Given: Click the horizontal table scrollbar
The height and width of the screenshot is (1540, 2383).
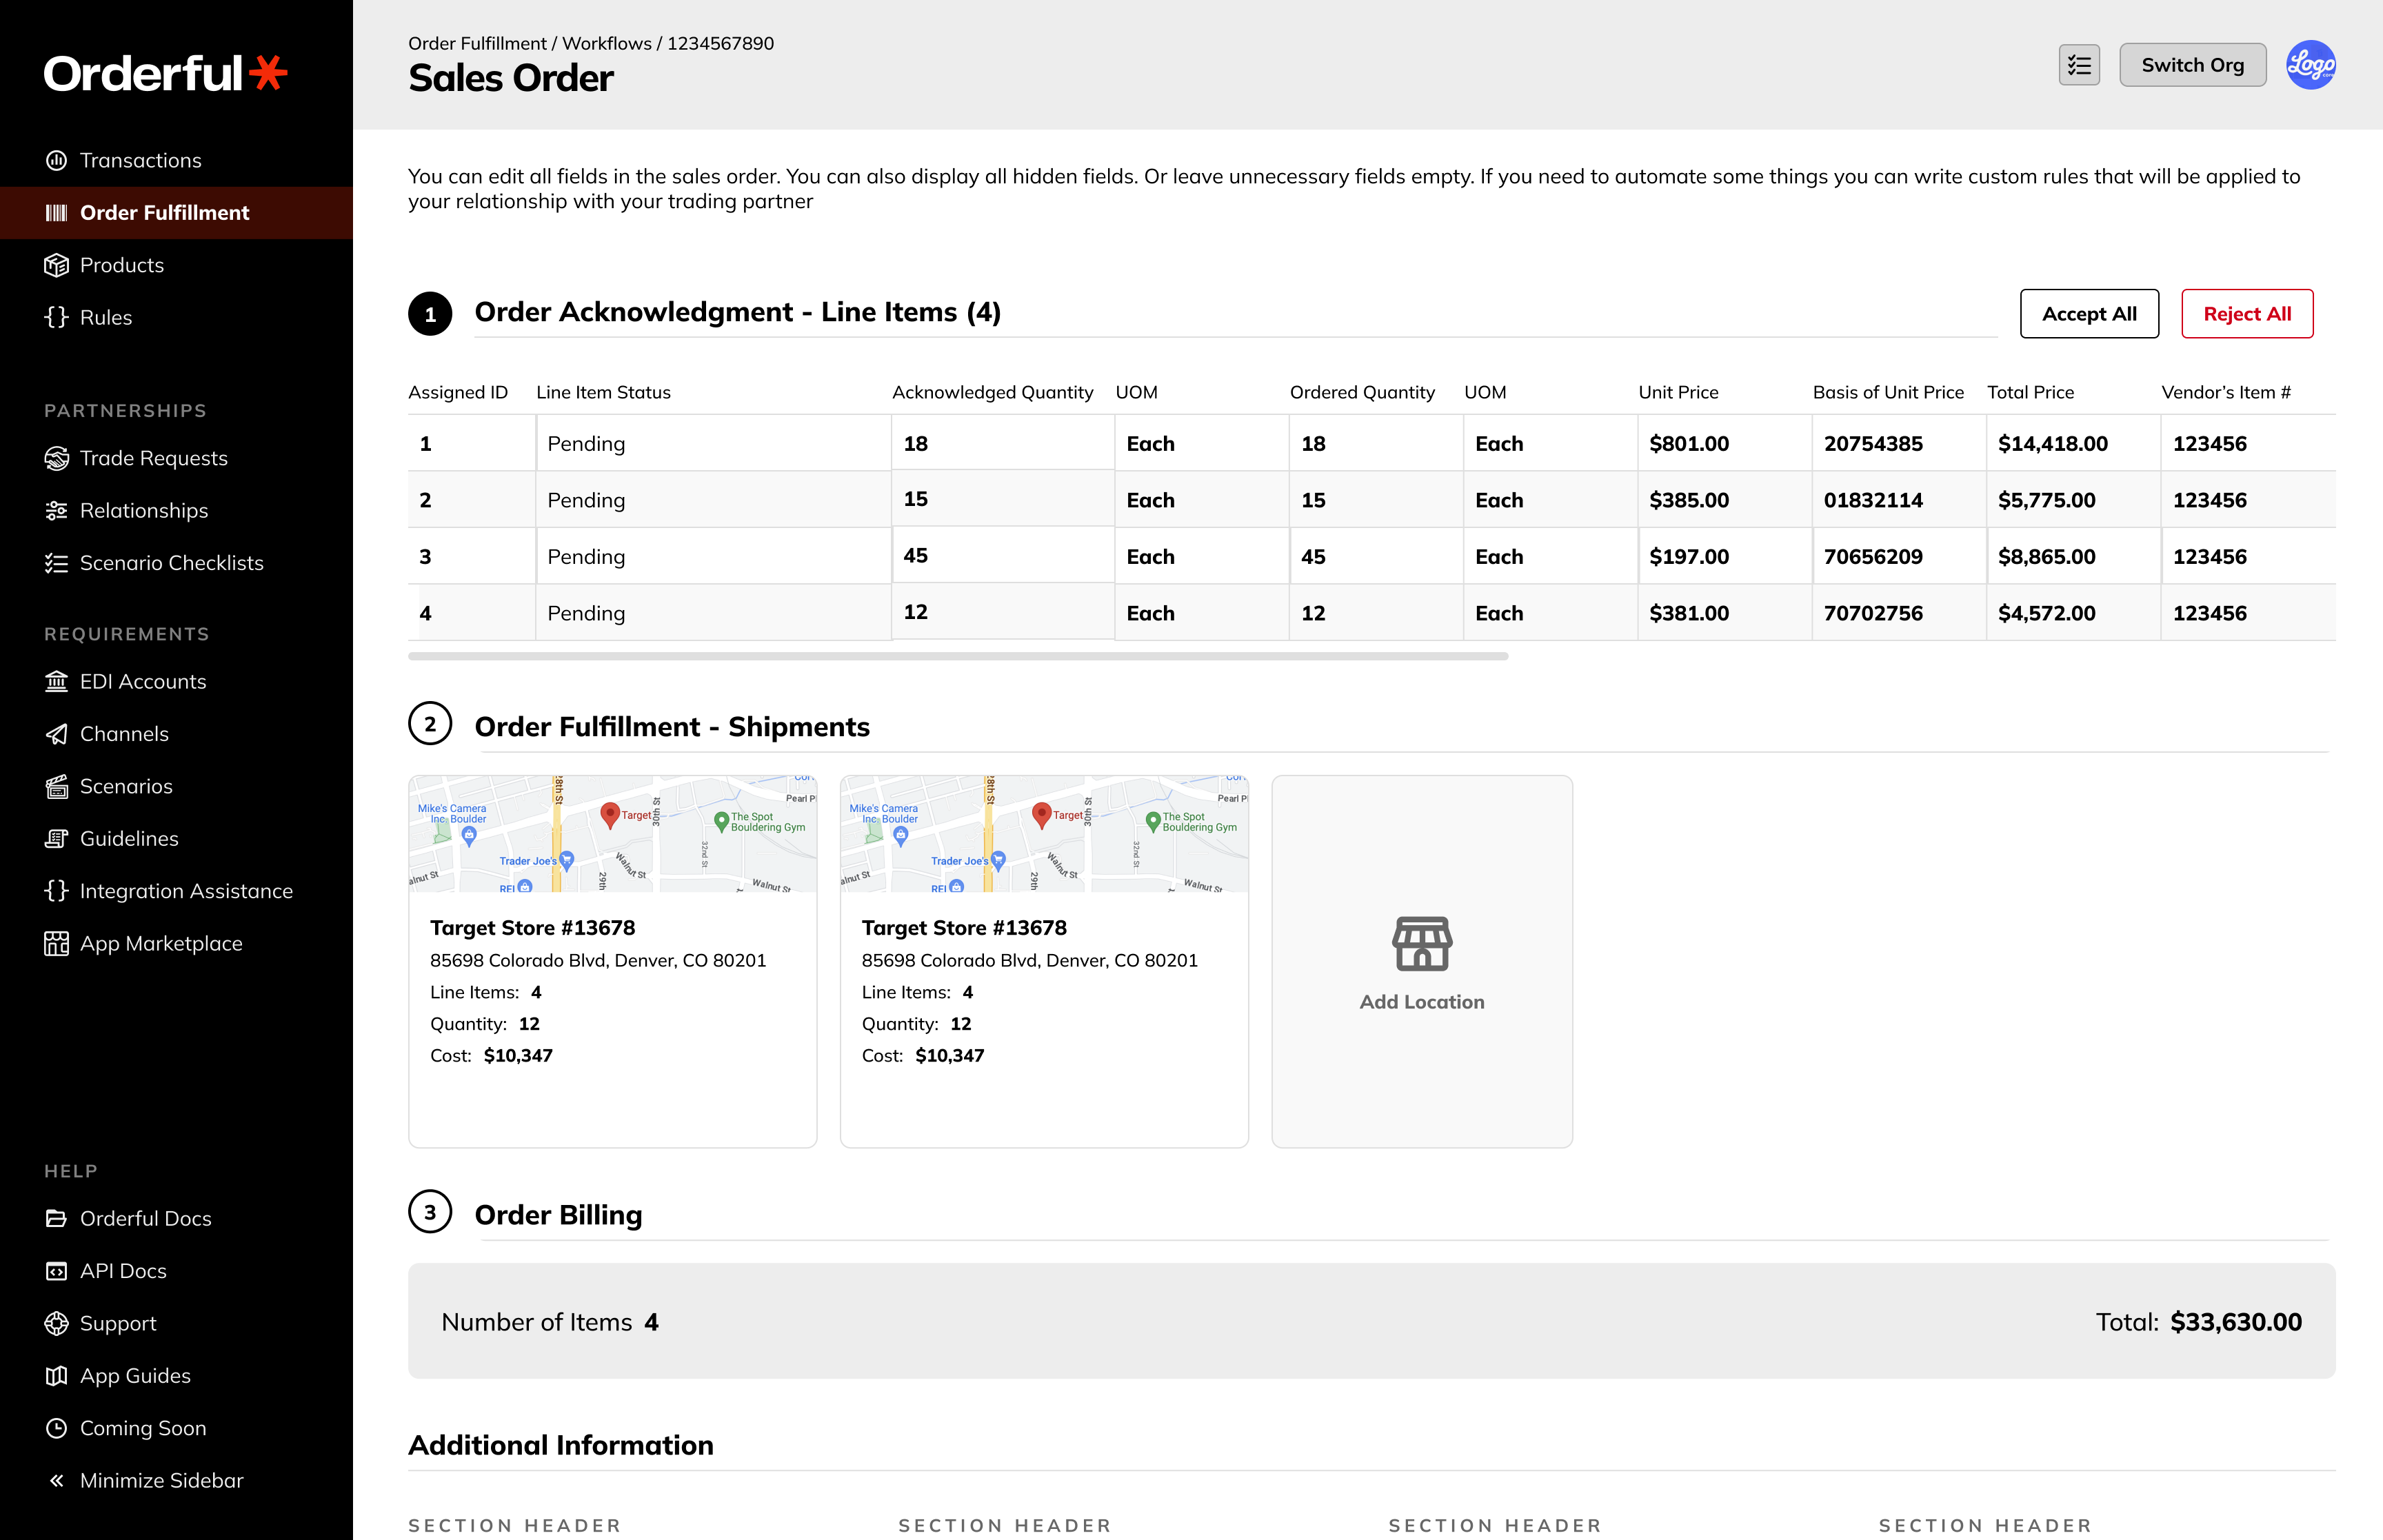Looking at the screenshot, I should [958, 657].
